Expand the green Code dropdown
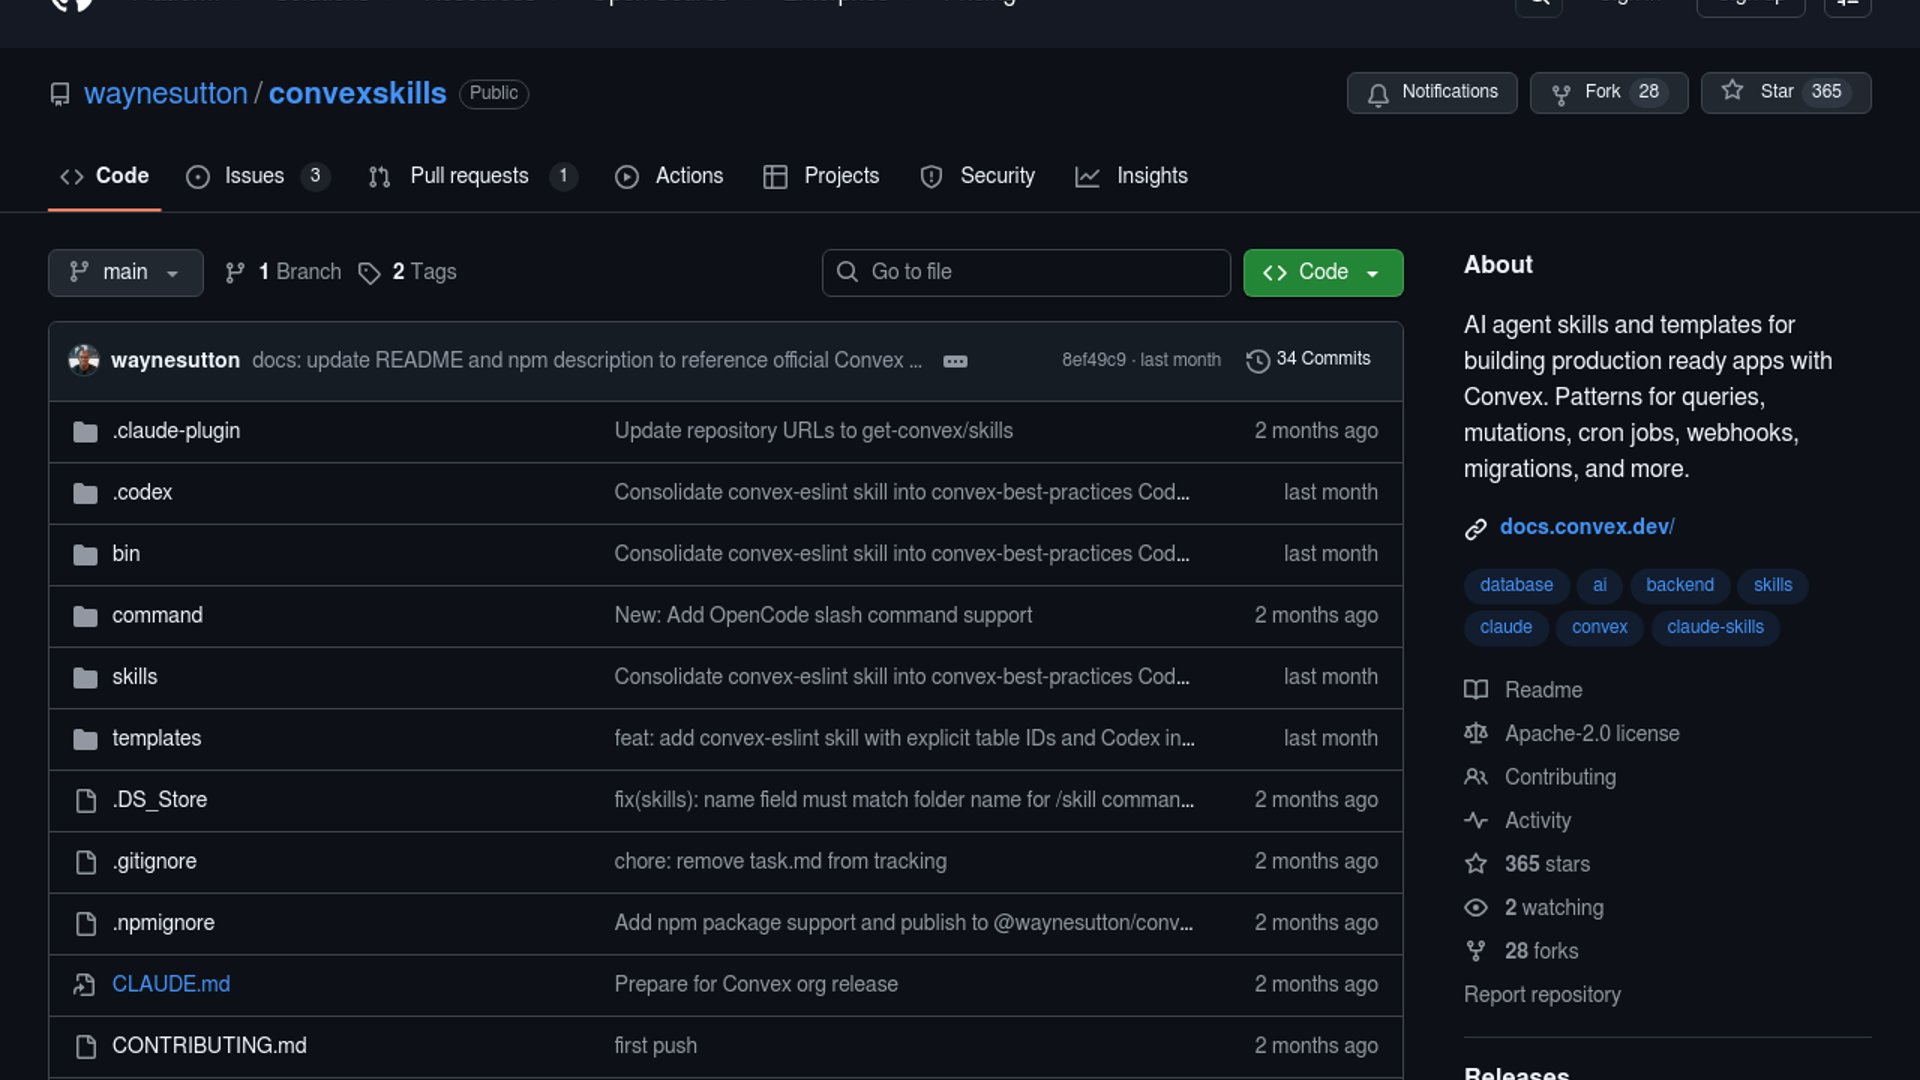The height and width of the screenshot is (1080, 1920). click(x=1322, y=272)
